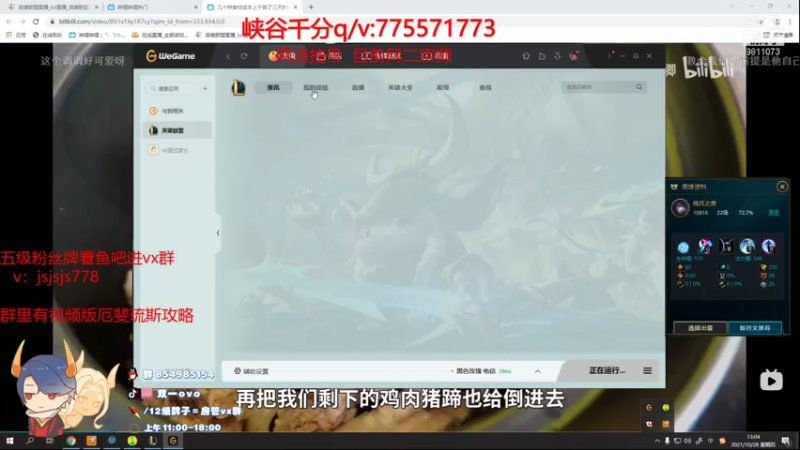
Task: Click the R skill icon in hero panel
Action: [768, 246]
